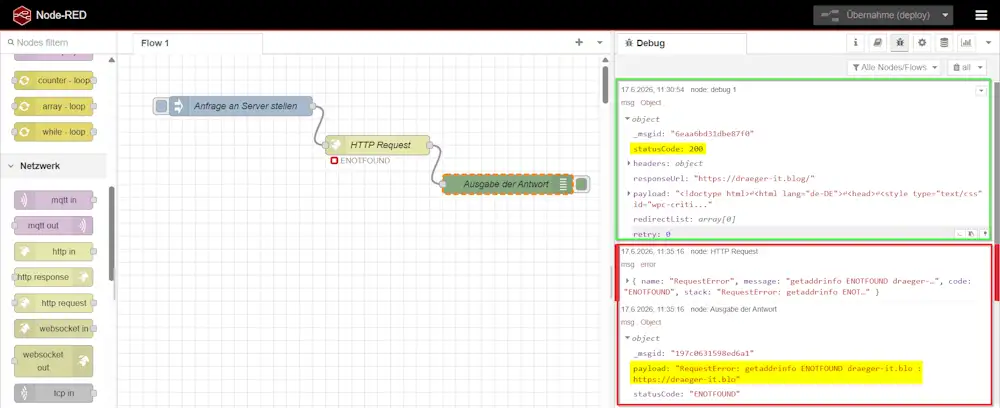Click the node: debug 1 link
This screenshot has height=408, width=1000.
pos(713,90)
